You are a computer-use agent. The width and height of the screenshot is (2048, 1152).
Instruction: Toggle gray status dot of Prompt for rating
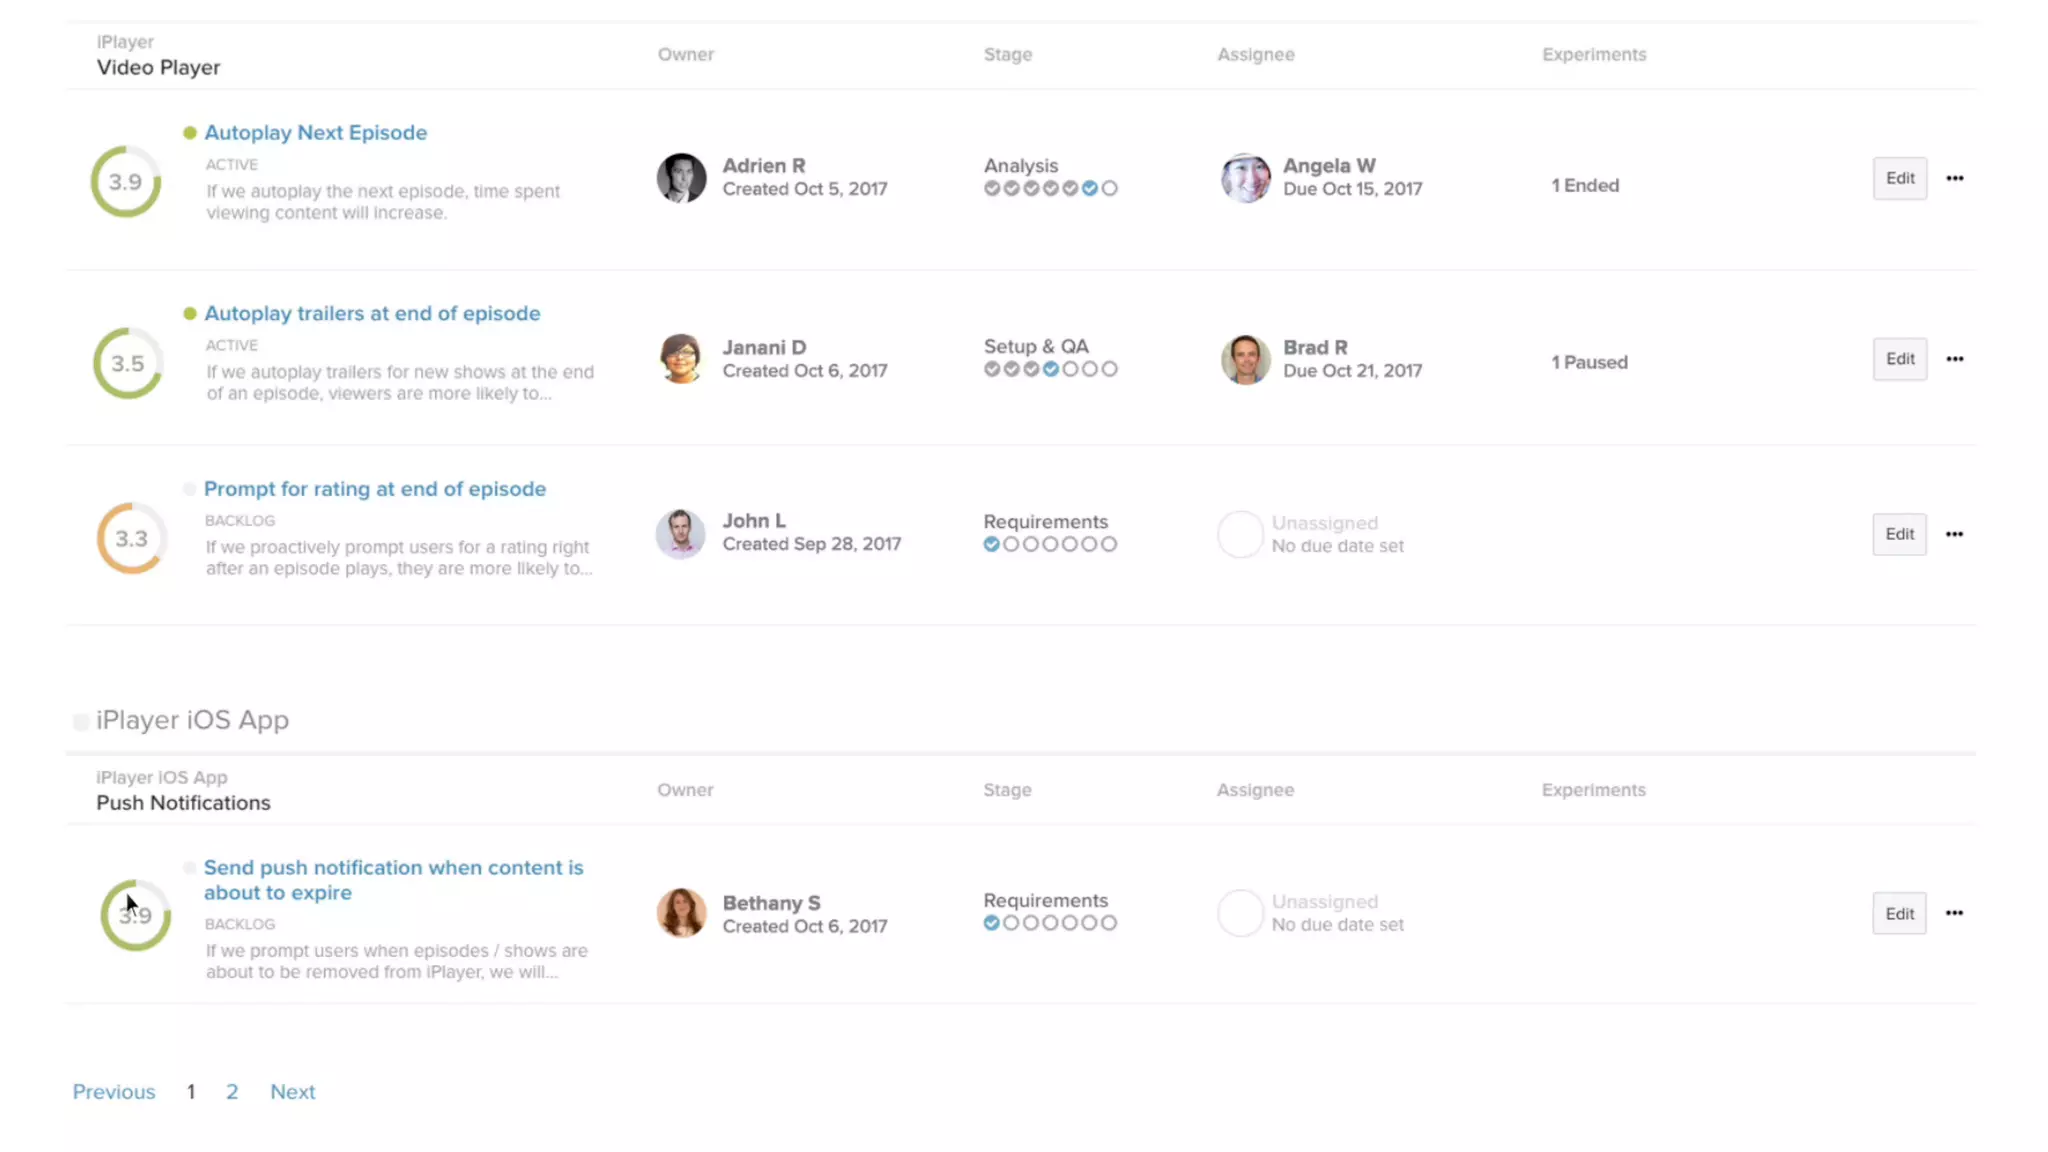(190, 489)
